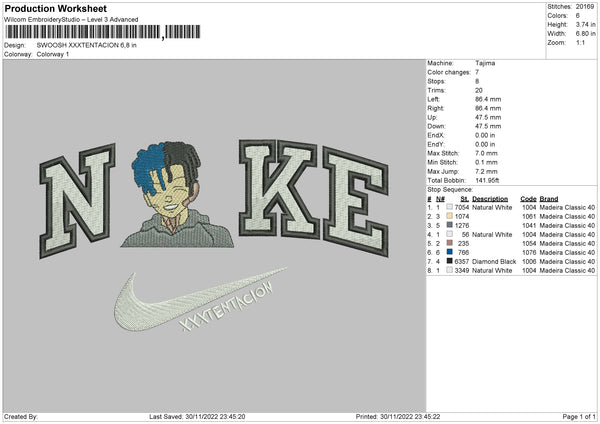Click the white swatch in stop 4
The height and width of the screenshot is (424, 600).
450,234
